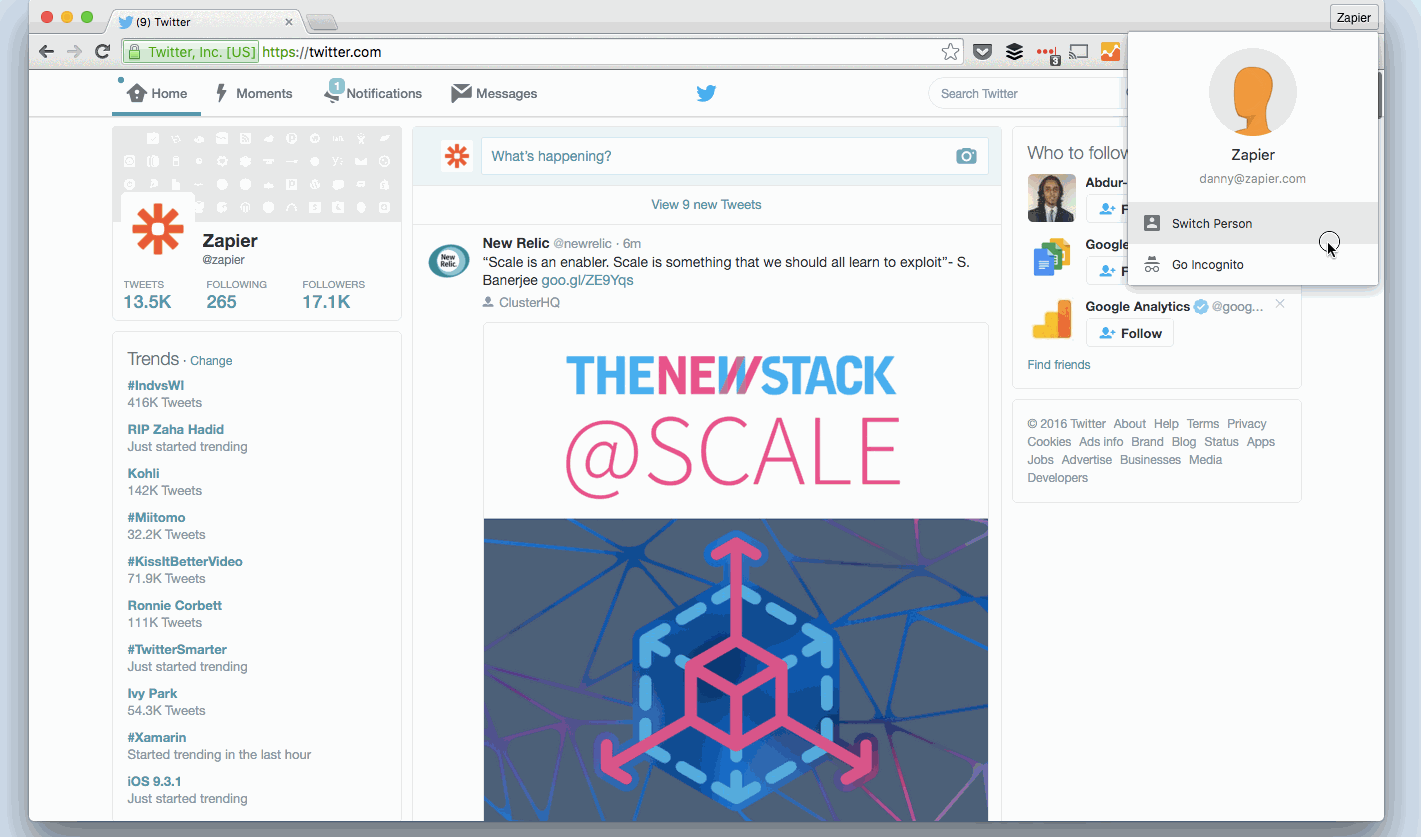Go to Moments tab
Screen dimensions: 1421x837
click(x=254, y=93)
